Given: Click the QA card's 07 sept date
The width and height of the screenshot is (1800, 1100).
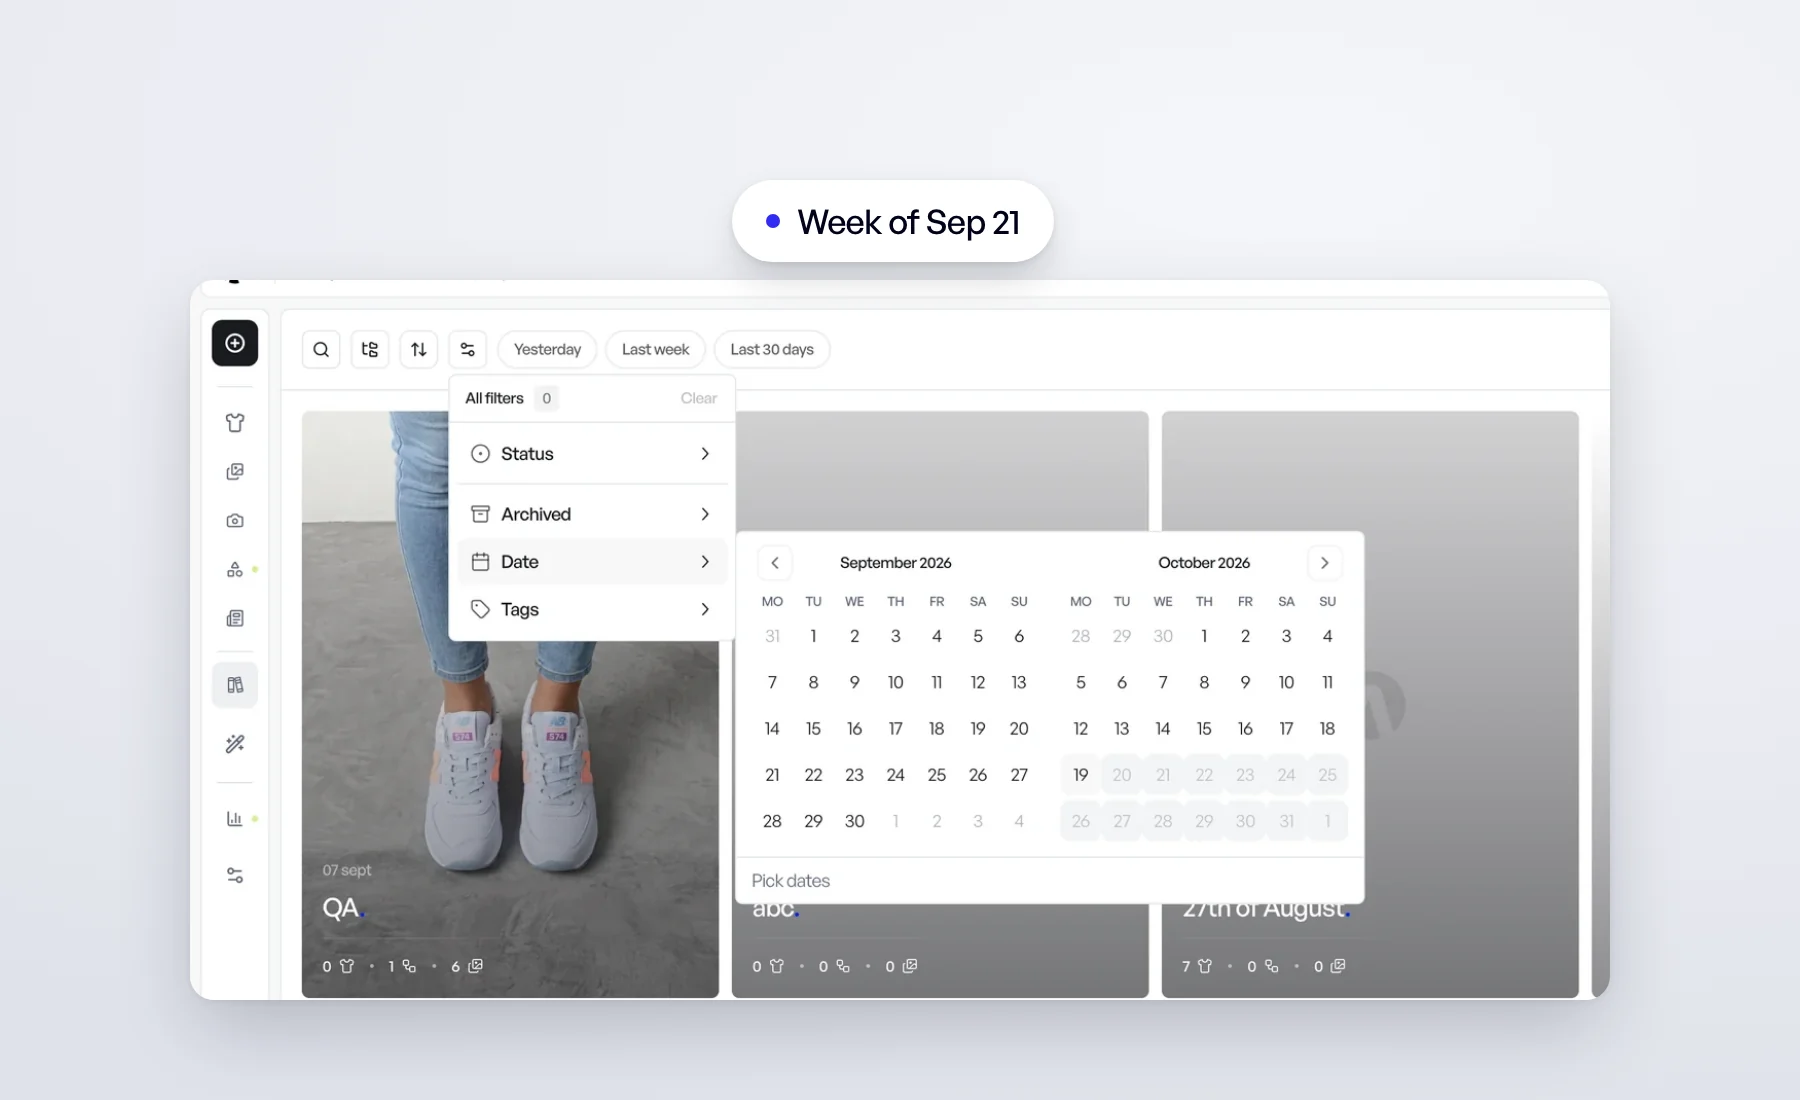Looking at the screenshot, I should click(347, 870).
